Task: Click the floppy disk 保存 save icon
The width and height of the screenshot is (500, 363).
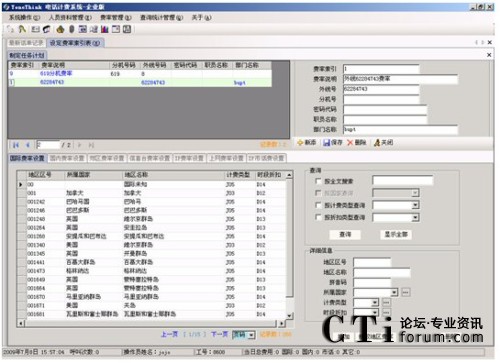Action: point(326,143)
